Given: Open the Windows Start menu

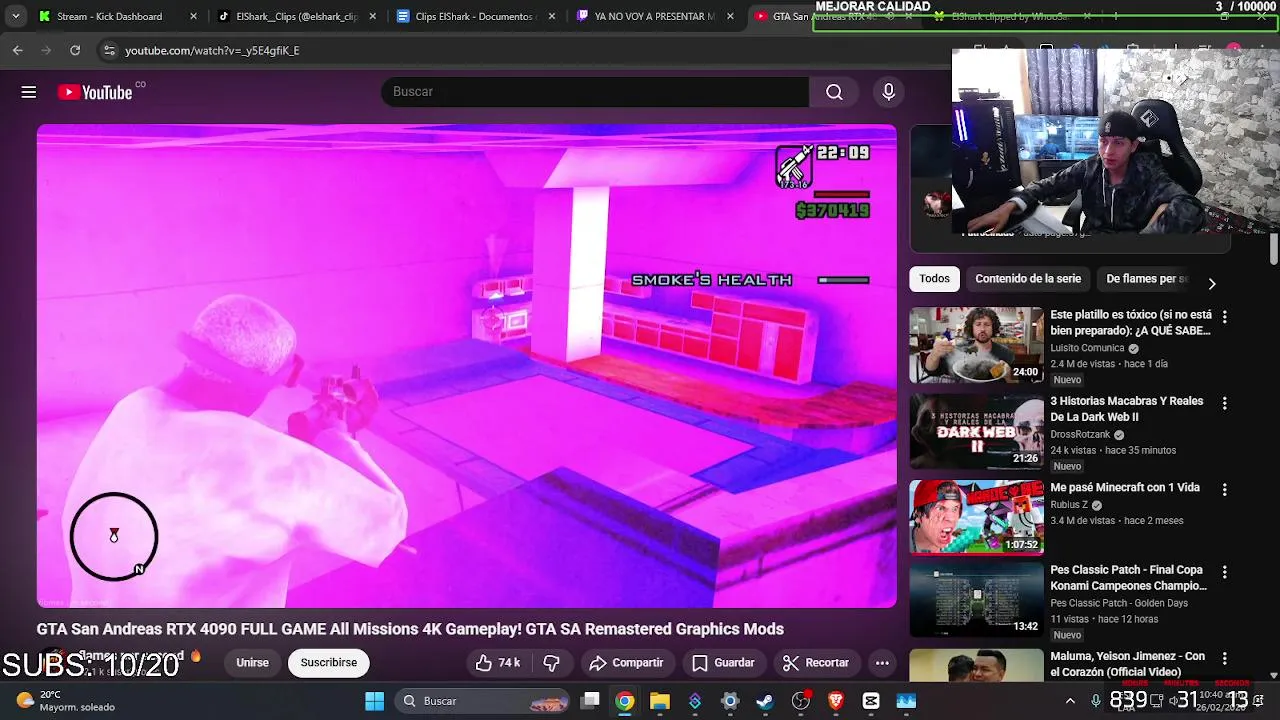Looking at the screenshot, I should coord(374,701).
